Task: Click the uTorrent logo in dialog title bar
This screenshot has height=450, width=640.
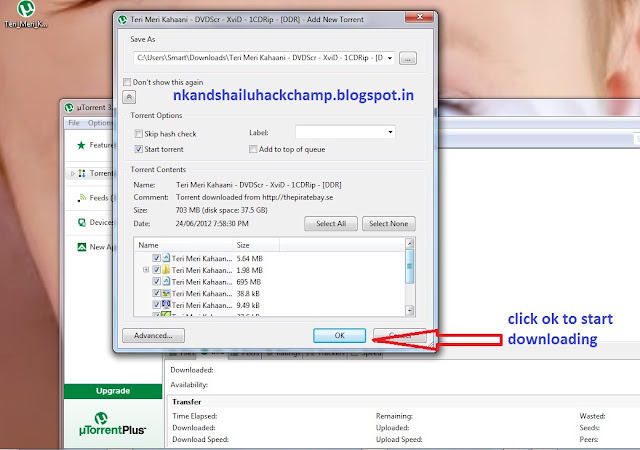Action: 122,20
